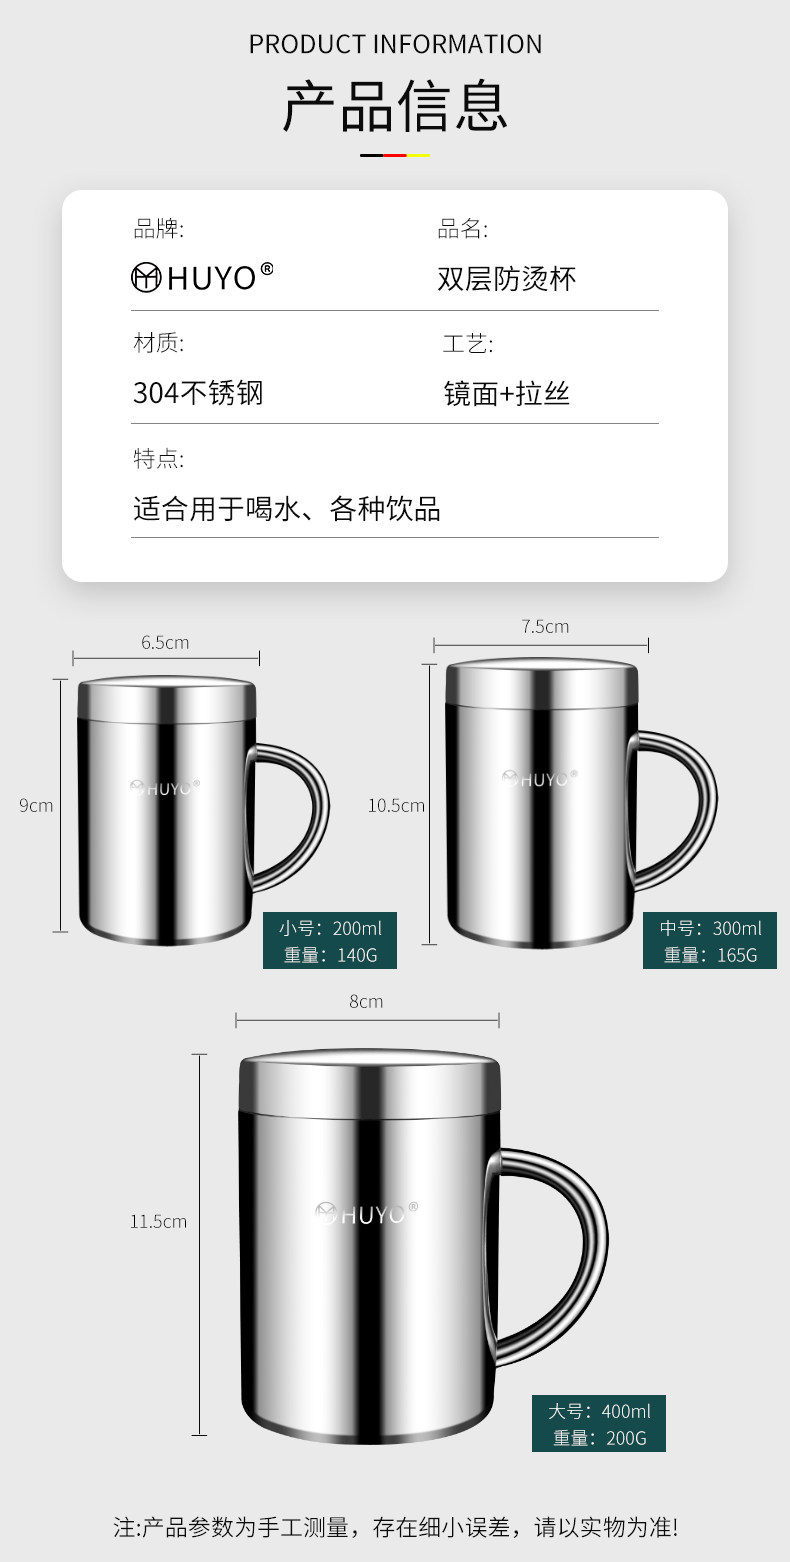Screen dimensions: 790x1562
Task: Click the 小号: 200ml green label
Action: click(330, 941)
